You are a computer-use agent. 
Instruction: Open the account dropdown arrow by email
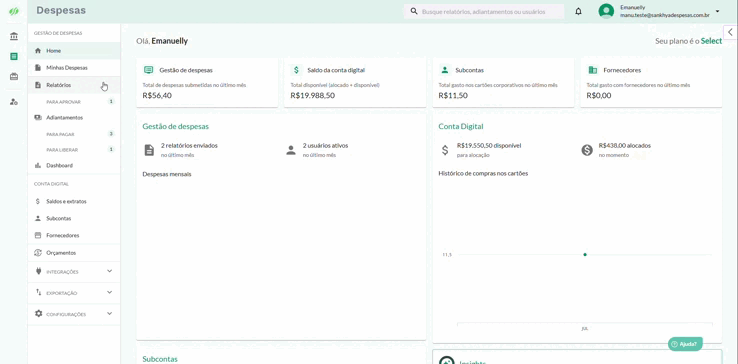717,11
